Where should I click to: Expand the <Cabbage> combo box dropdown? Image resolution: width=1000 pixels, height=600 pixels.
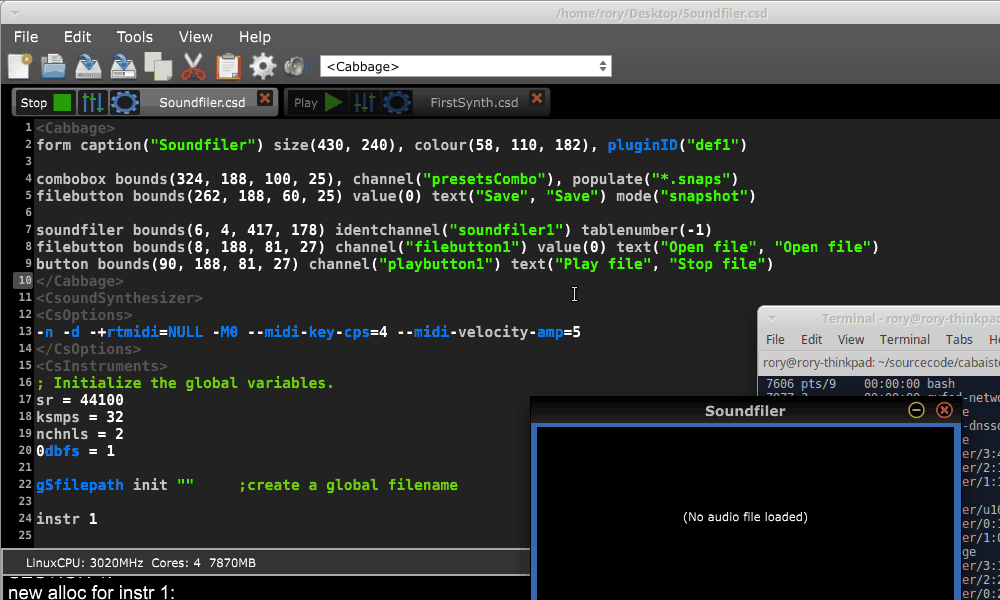pyautogui.click(x=602, y=66)
